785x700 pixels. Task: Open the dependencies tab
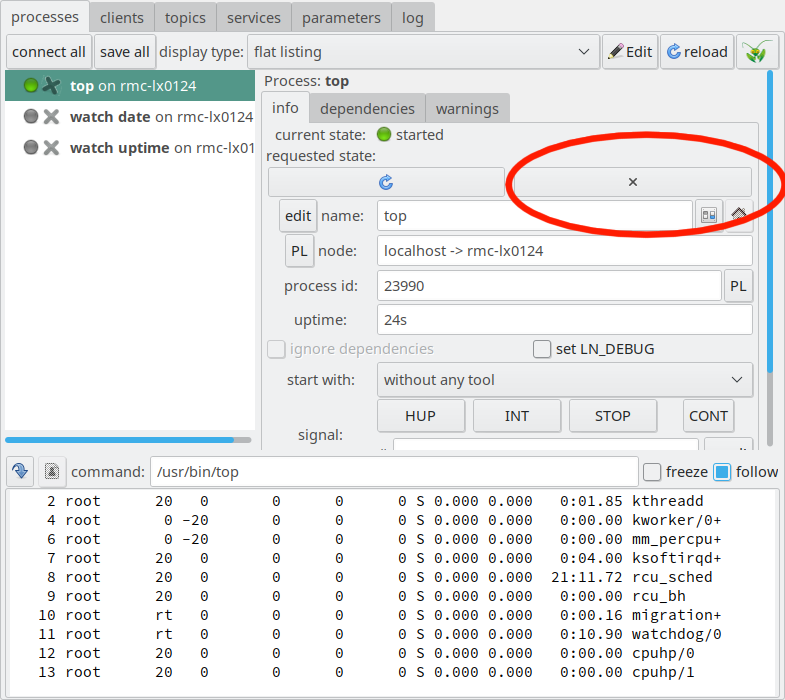point(367,109)
